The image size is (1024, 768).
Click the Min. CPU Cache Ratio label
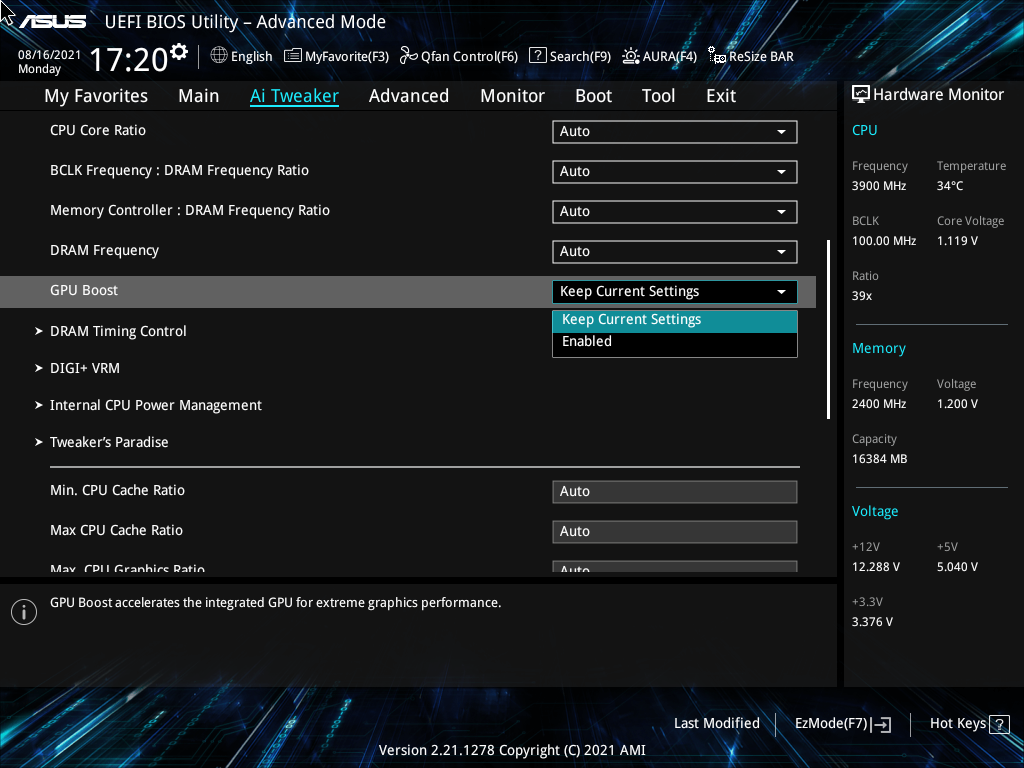coord(118,490)
